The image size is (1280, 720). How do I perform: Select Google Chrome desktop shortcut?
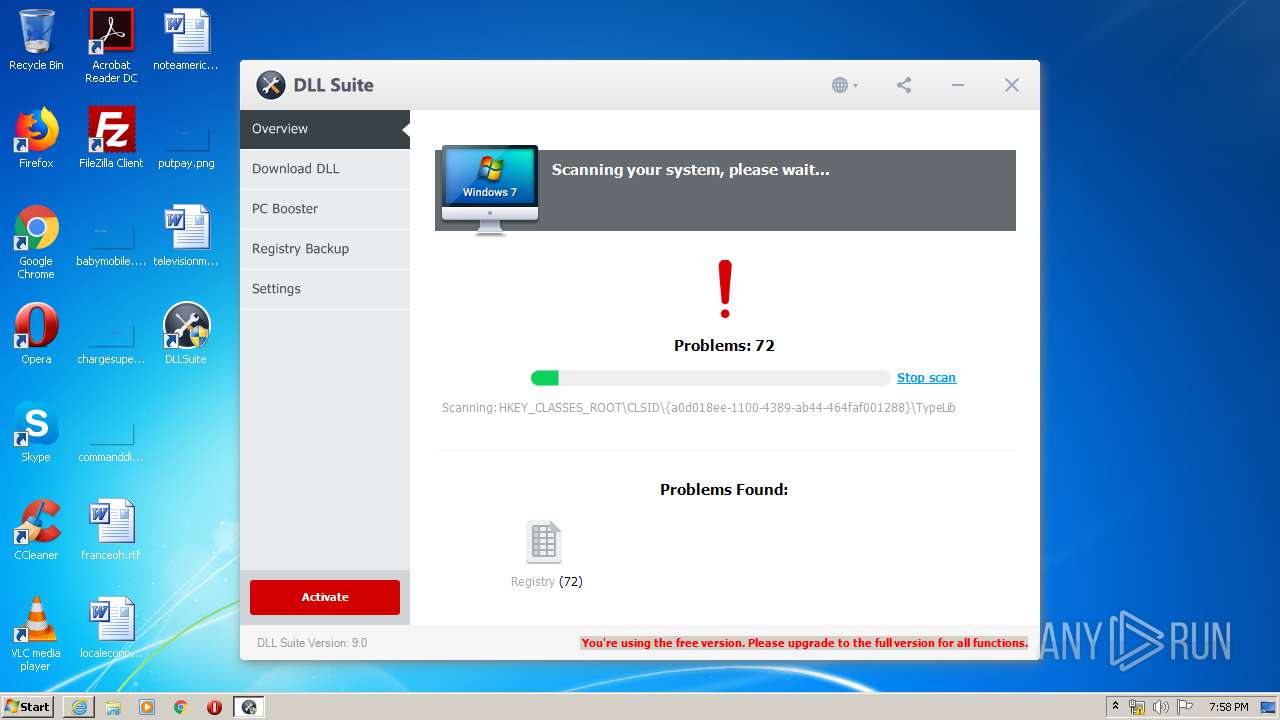[36, 242]
